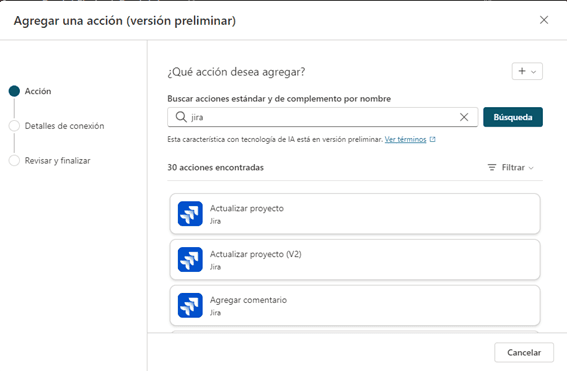The width and height of the screenshot is (567, 371).
Task: Open the Ver términos link
Action: [405, 139]
